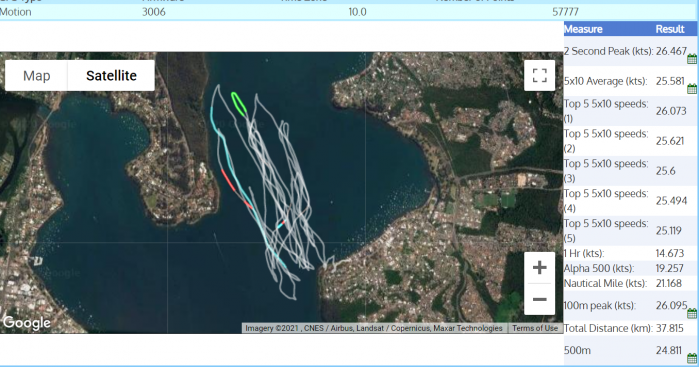Open calendar icon beside 5x10 Average
The width and height of the screenshot is (699, 367).
[692, 89]
